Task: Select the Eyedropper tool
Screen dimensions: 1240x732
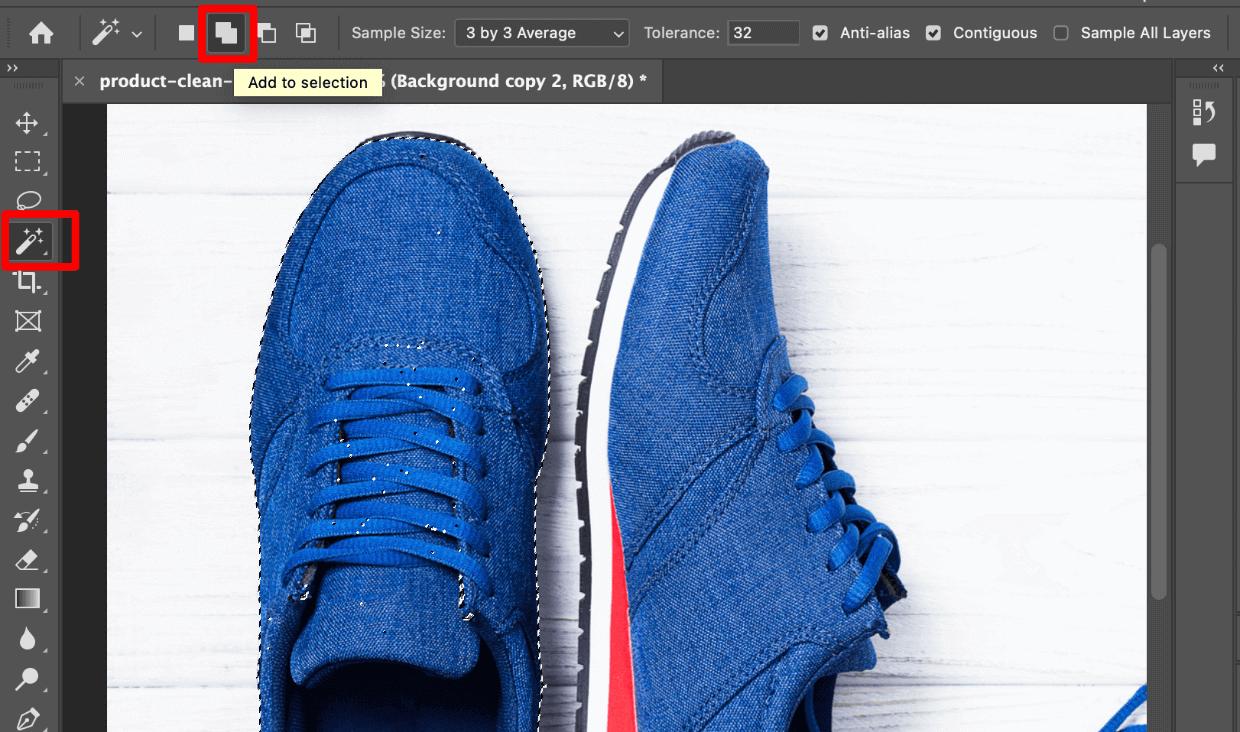Action: tap(28, 361)
